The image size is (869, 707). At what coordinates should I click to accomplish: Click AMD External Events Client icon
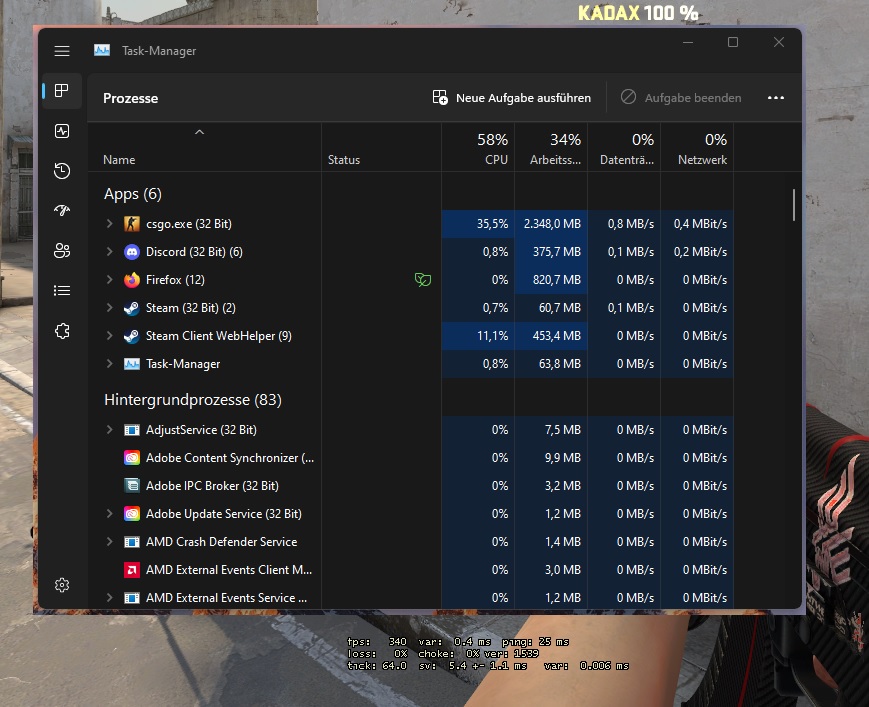click(132, 570)
